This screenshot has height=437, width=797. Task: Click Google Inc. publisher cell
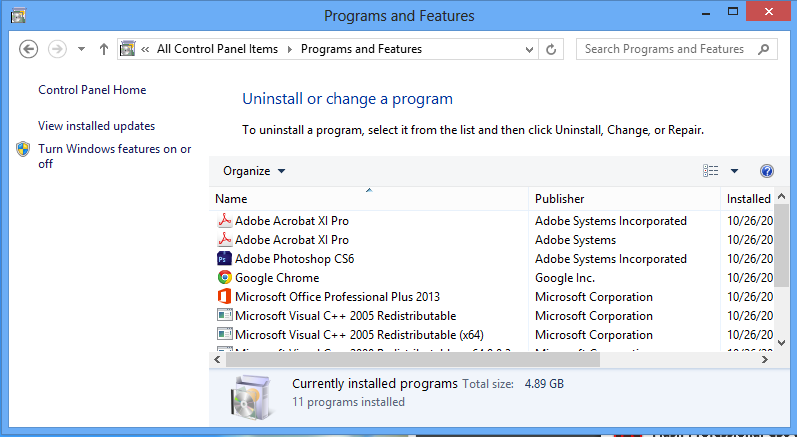pyautogui.click(x=565, y=278)
